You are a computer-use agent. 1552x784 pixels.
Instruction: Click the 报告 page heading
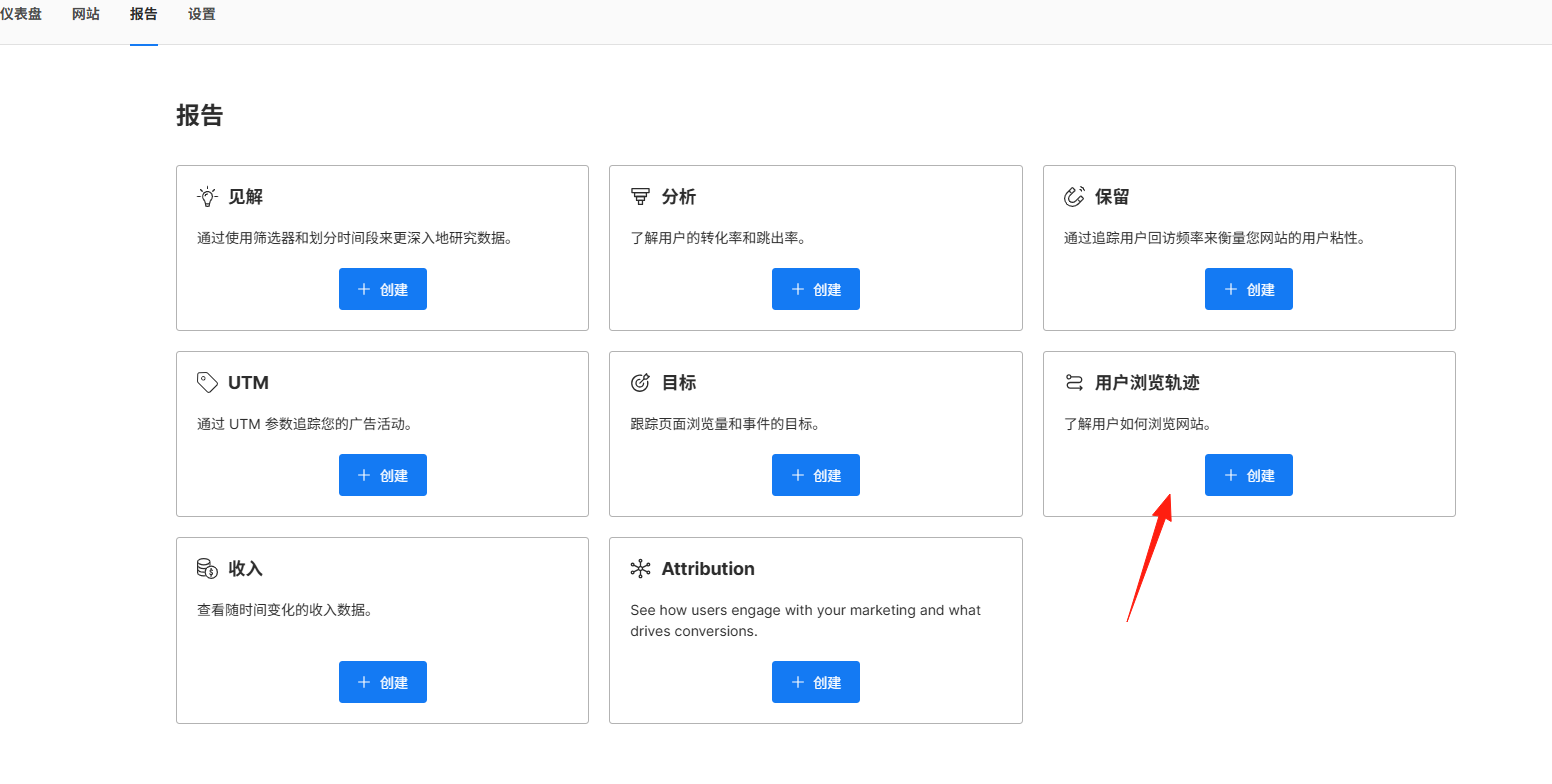click(x=200, y=116)
